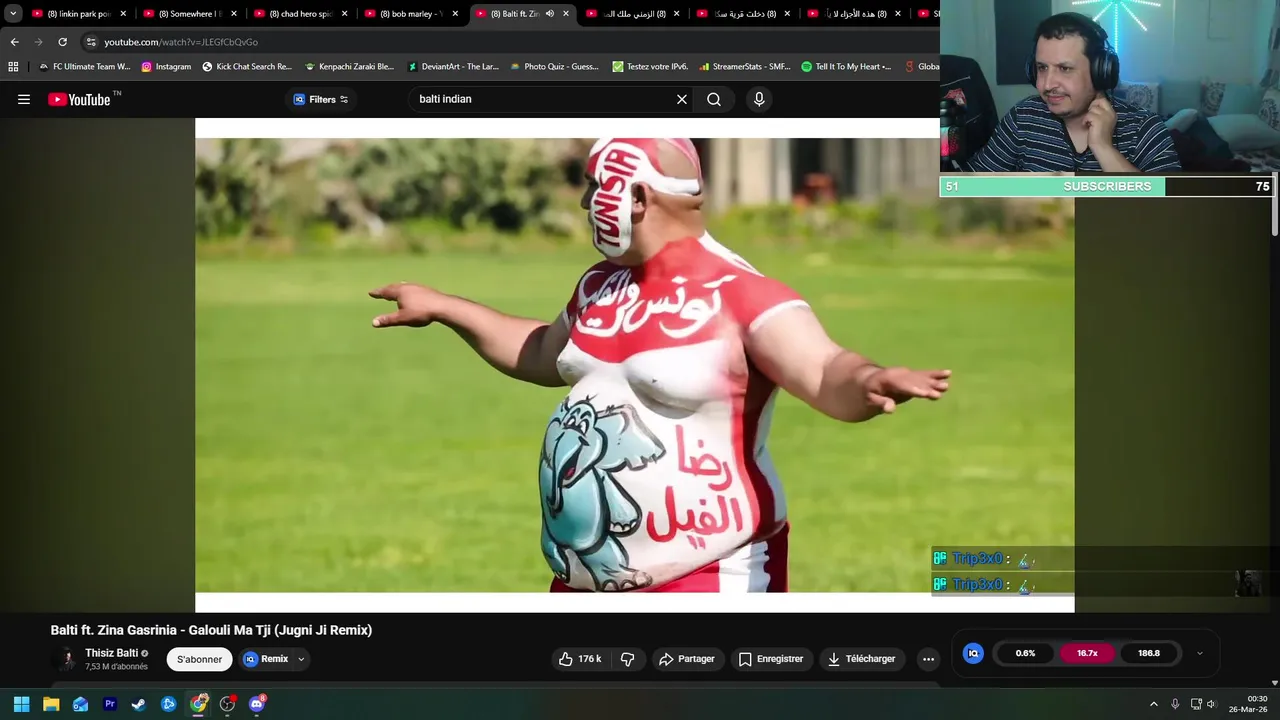Open the vidIQ Filters options

click(x=321, y=99)
